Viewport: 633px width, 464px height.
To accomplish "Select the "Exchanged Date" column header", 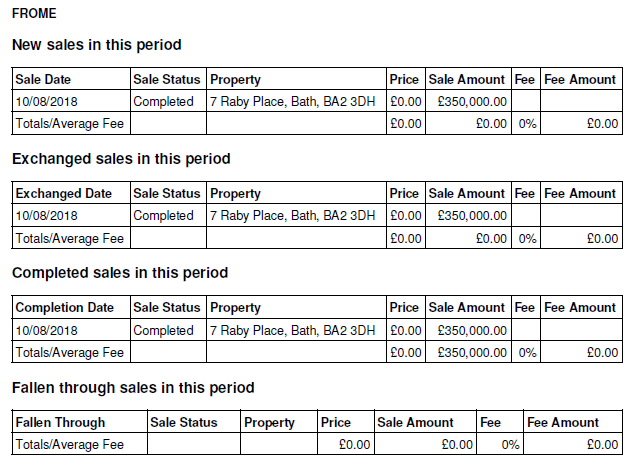I will pos(64,193).
